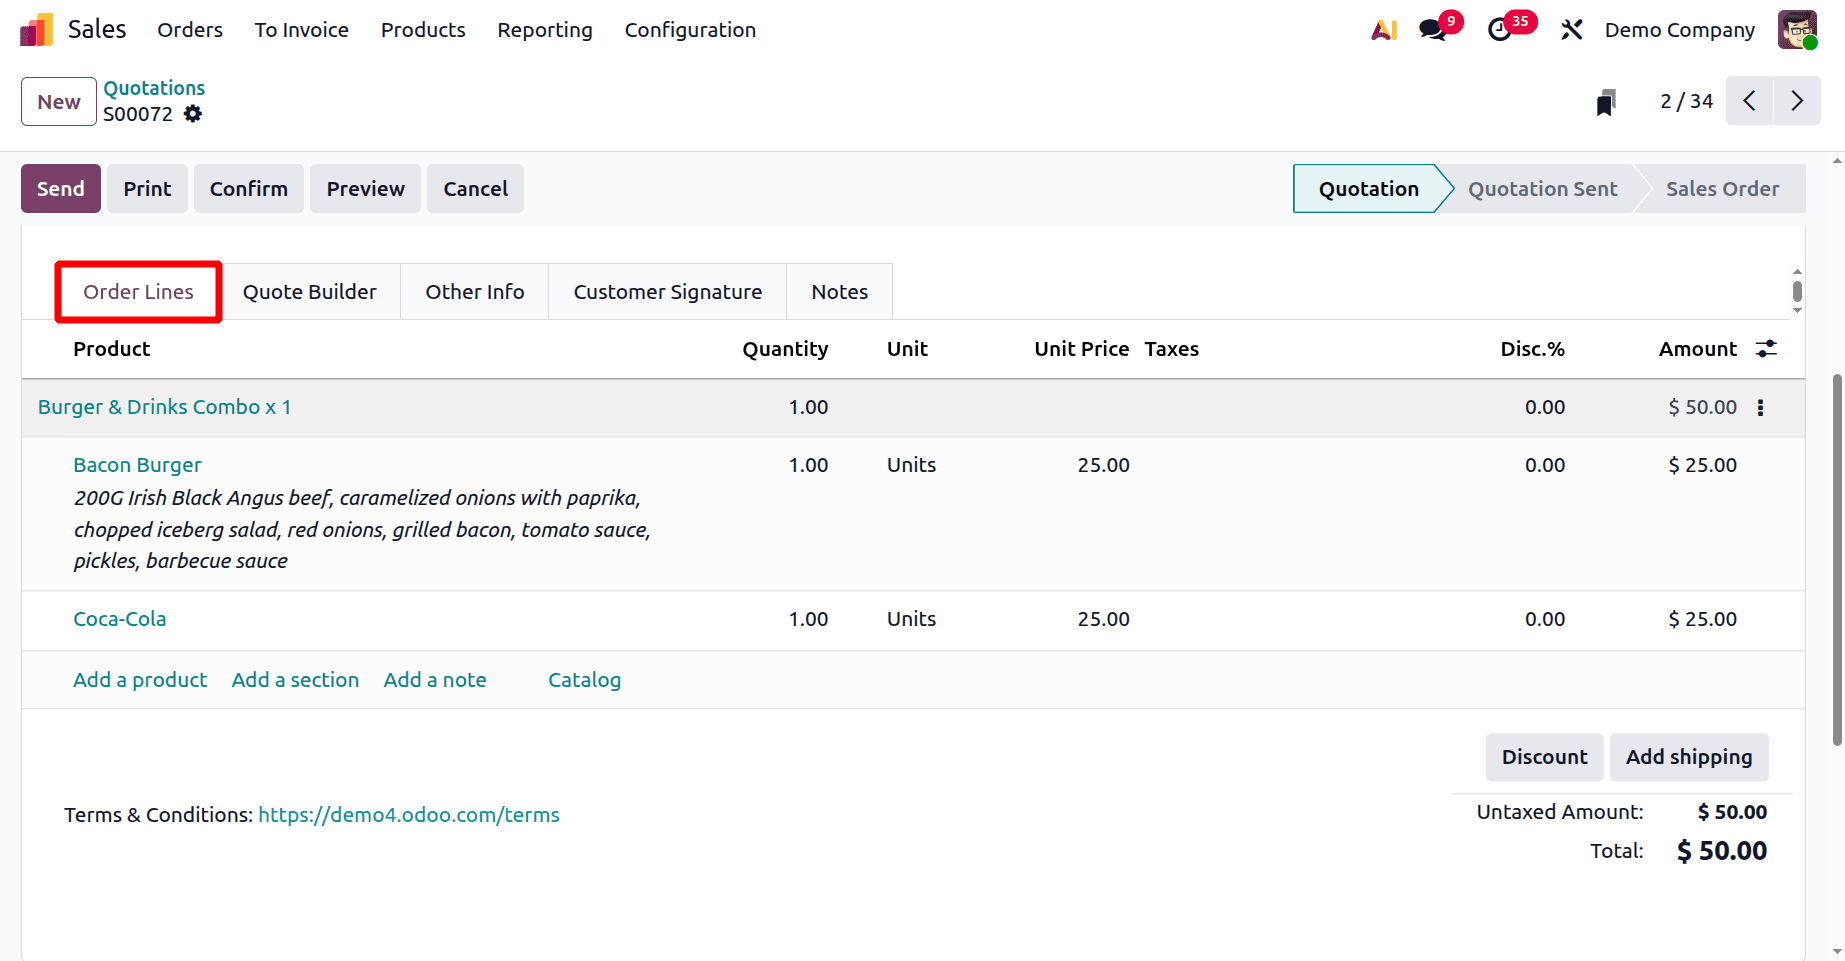The image size is (1845, 961).
Task: Click Add a product to insert a line
Action: (139, 679)
